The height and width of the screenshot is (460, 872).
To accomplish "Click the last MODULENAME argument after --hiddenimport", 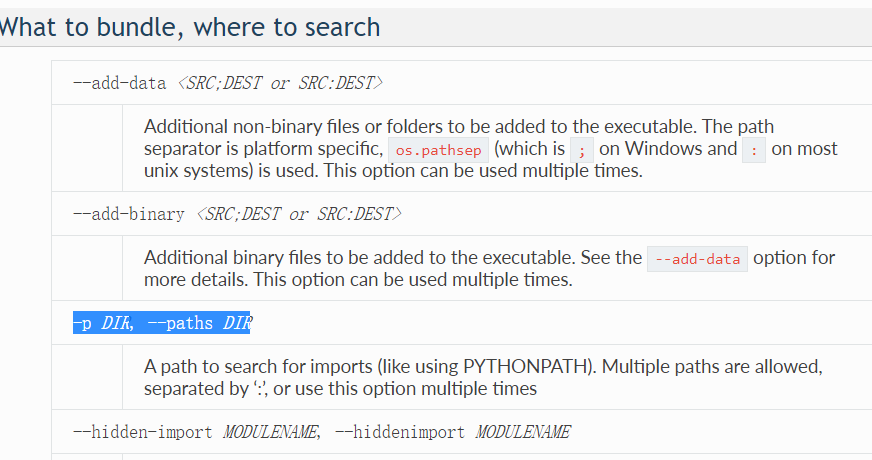I will pos(523,432).
